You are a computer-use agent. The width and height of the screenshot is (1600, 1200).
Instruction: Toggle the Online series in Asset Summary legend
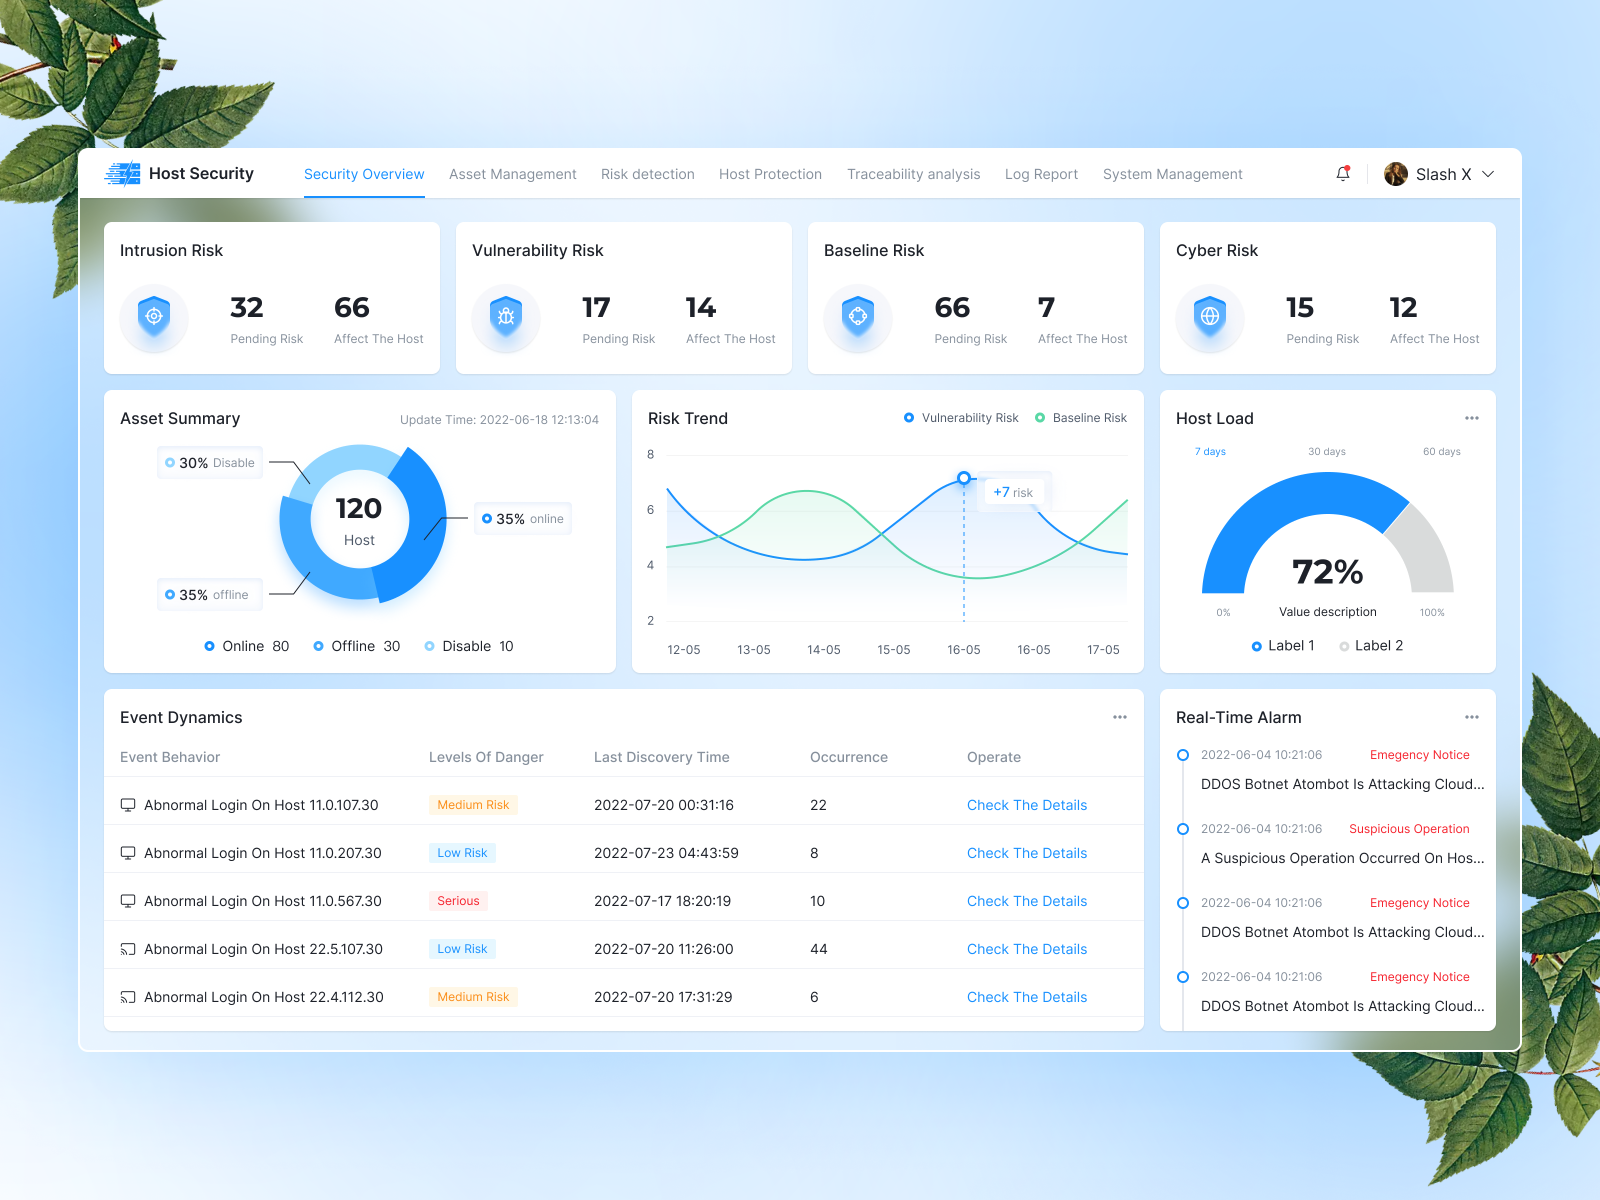coord(245,646)
